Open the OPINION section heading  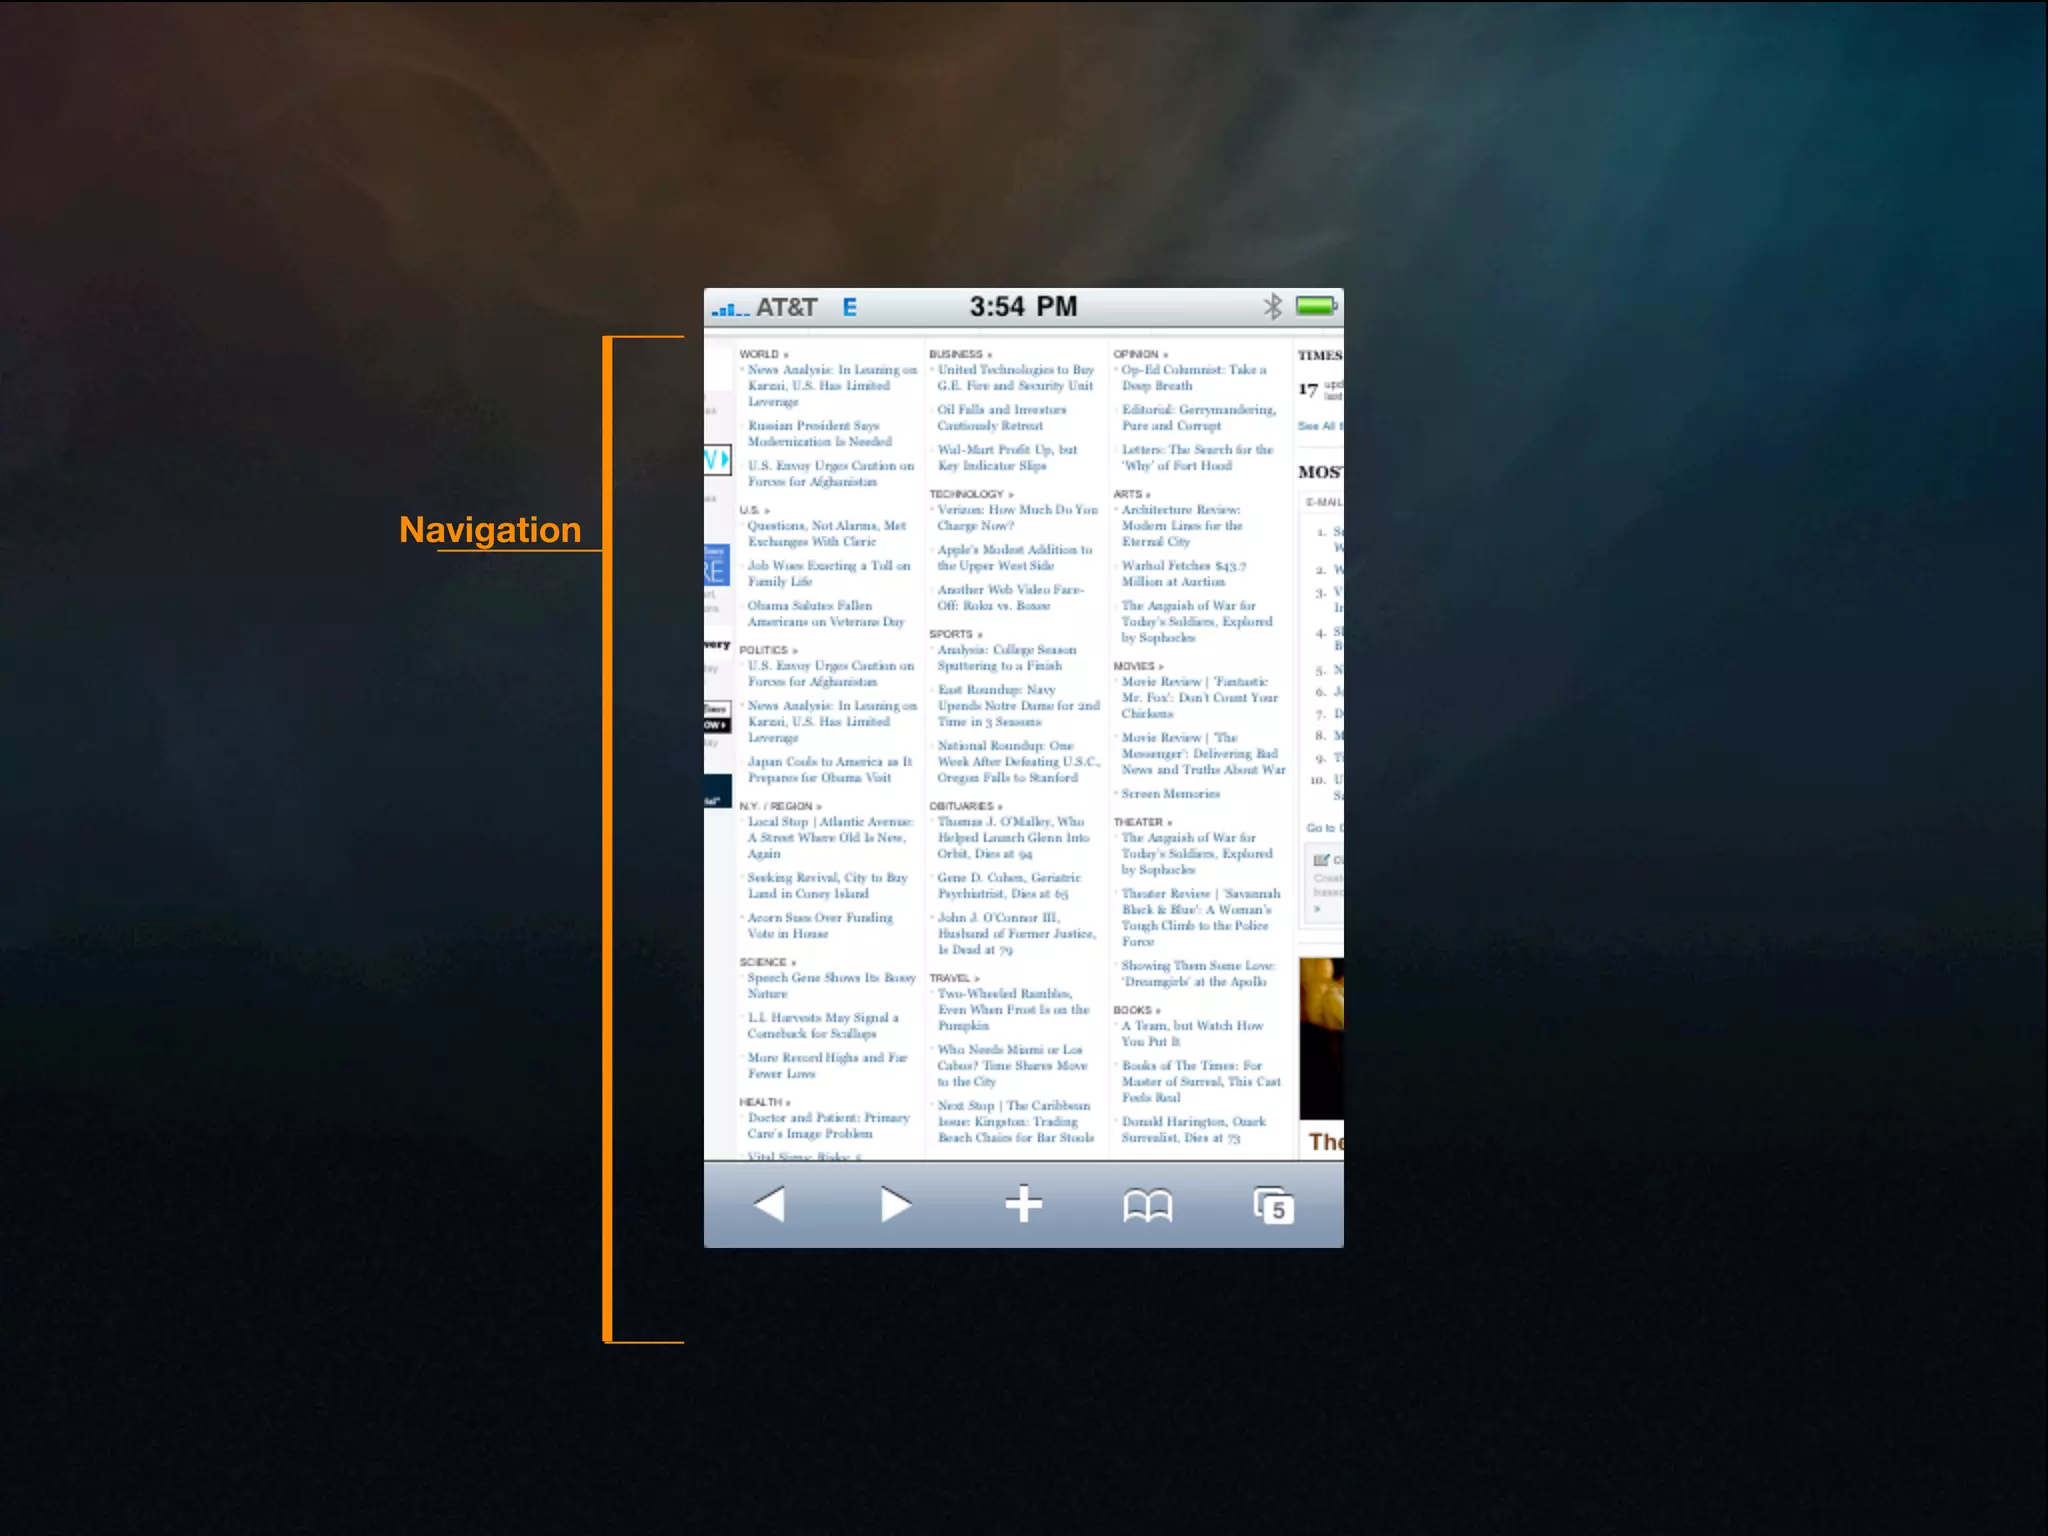click(x=1137, y=354)
